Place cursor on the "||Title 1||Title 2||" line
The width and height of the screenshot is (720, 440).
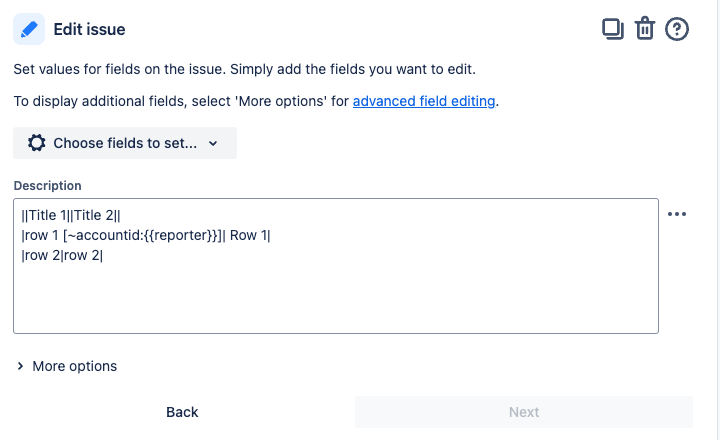(x=70, y=215)
